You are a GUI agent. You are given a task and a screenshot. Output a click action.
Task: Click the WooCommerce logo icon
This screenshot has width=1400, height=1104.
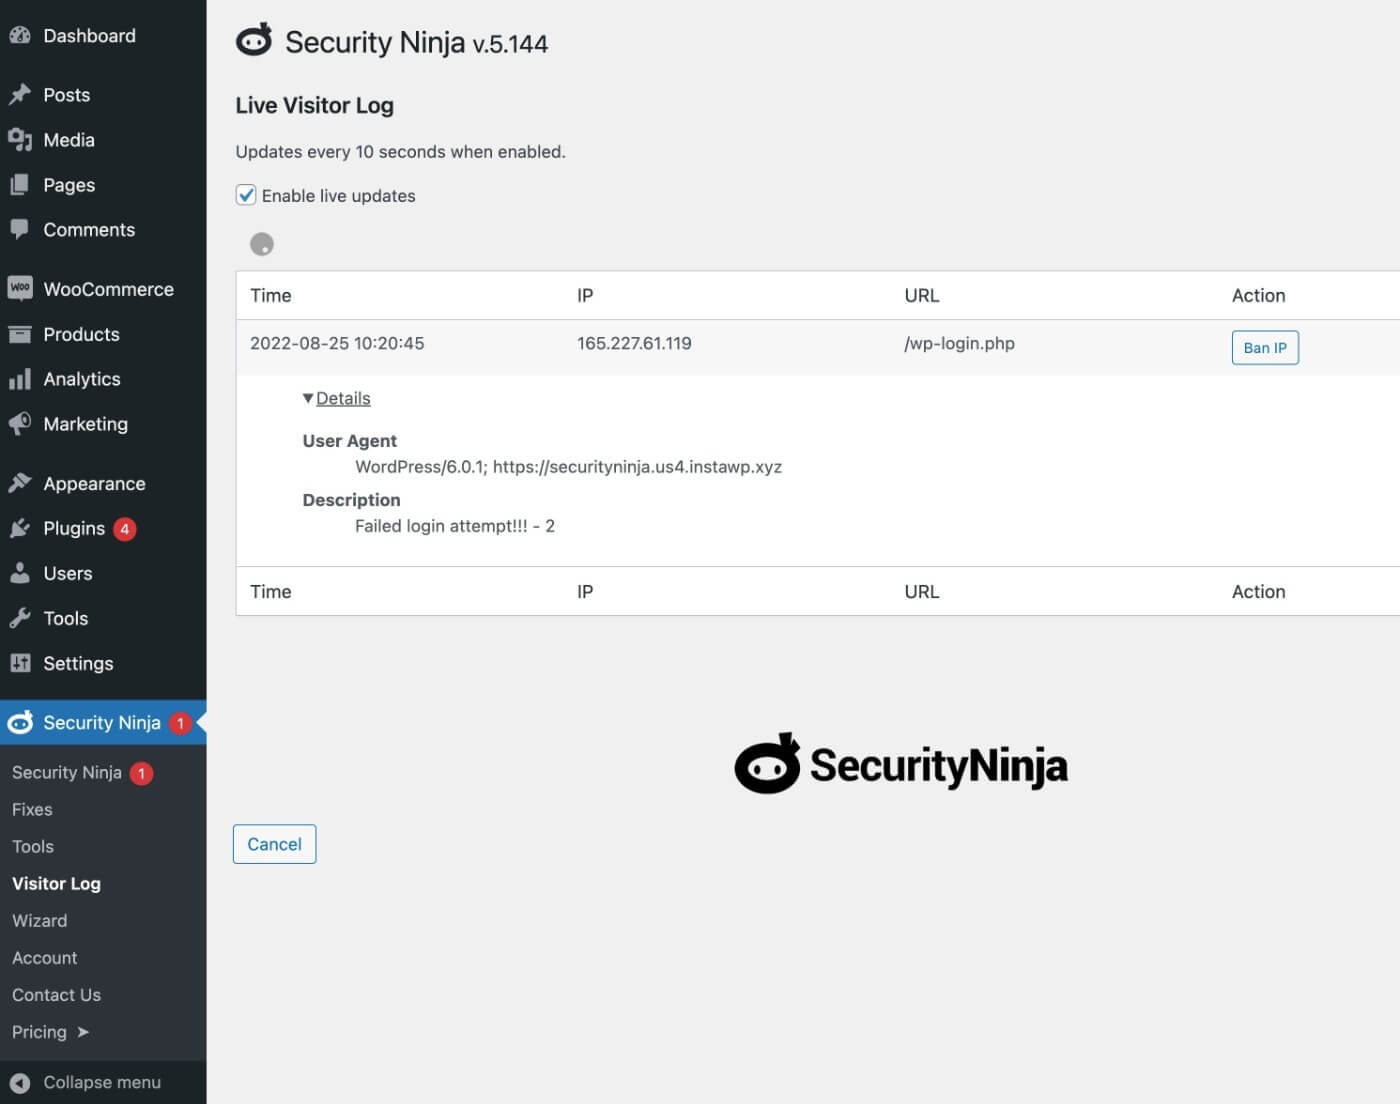pyautogui.click(x=20, y=288)
